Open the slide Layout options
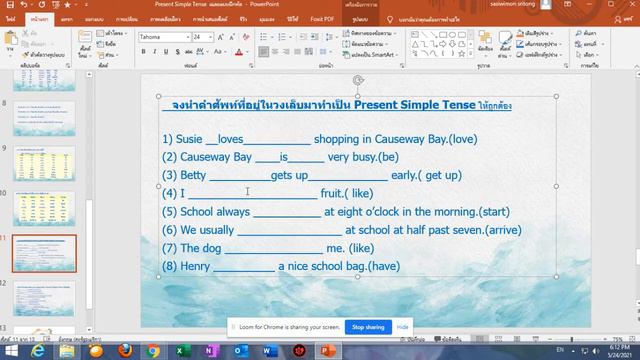The image size is (640, 360). 112,33
